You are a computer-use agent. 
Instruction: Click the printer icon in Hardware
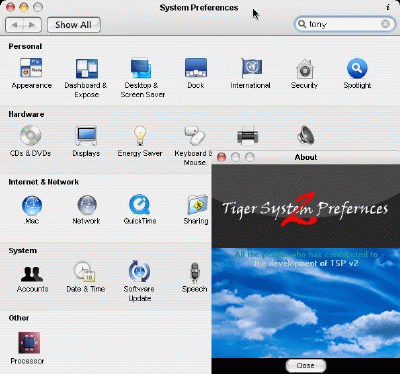point(247,136)
